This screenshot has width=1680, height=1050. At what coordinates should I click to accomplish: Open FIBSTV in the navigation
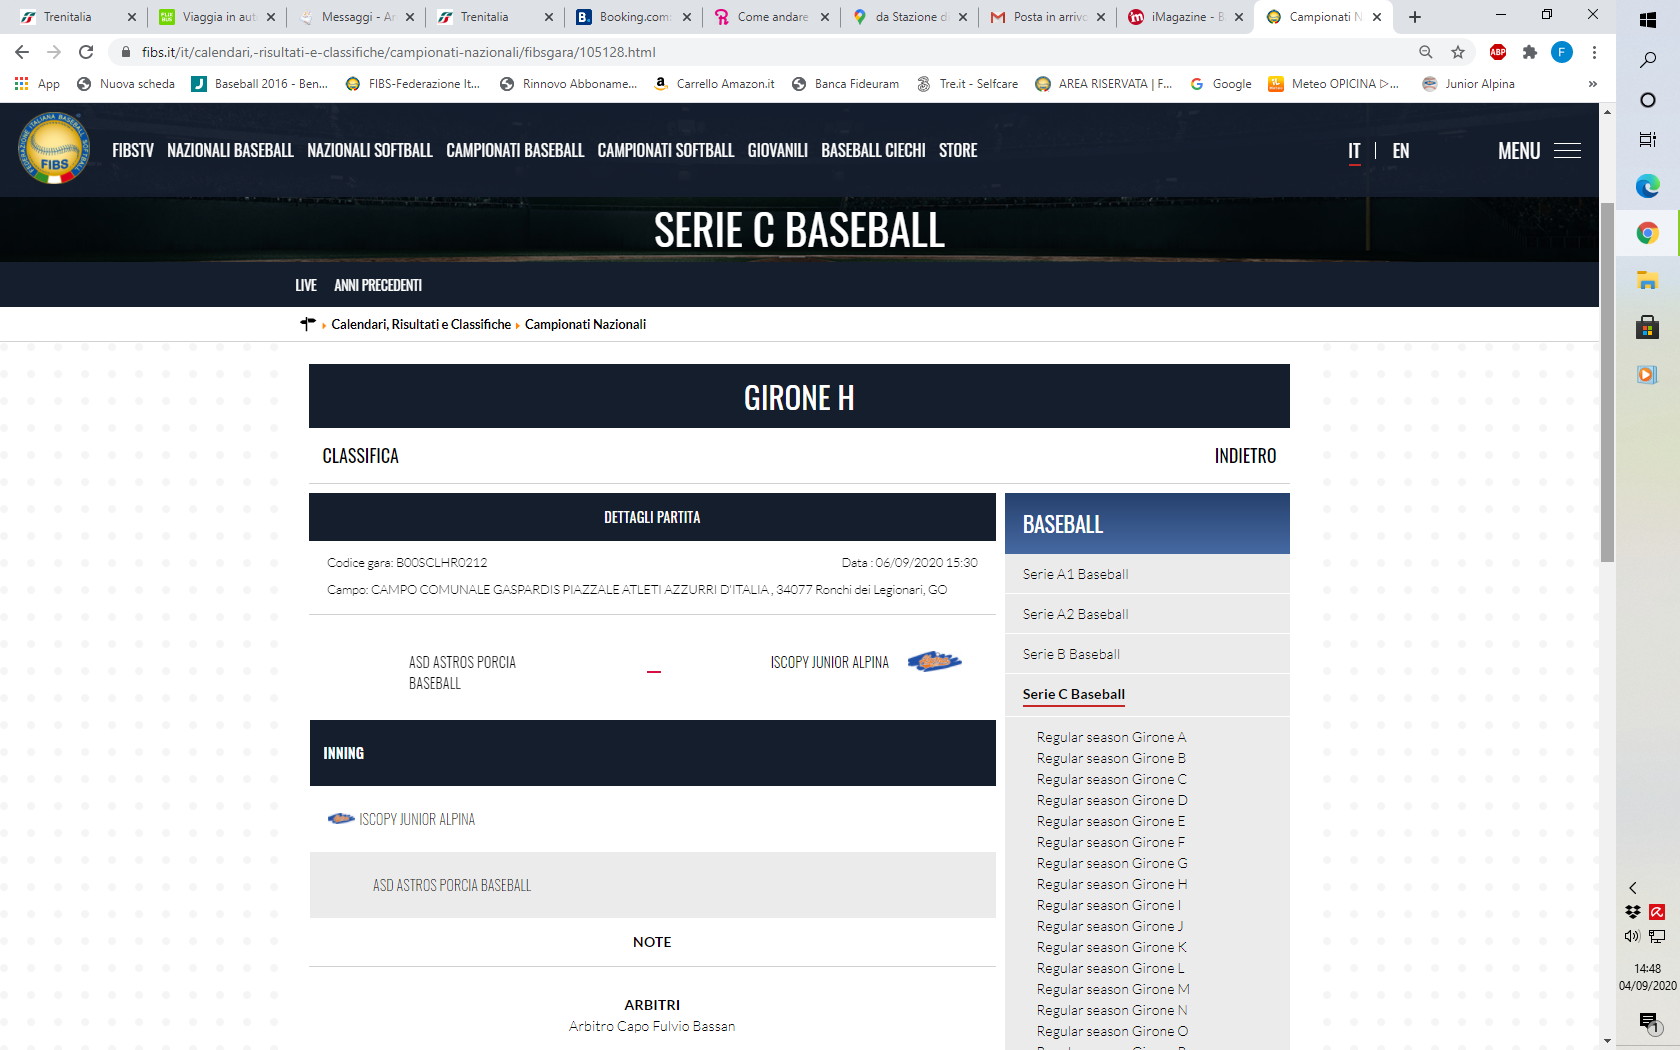pos(133,150)
